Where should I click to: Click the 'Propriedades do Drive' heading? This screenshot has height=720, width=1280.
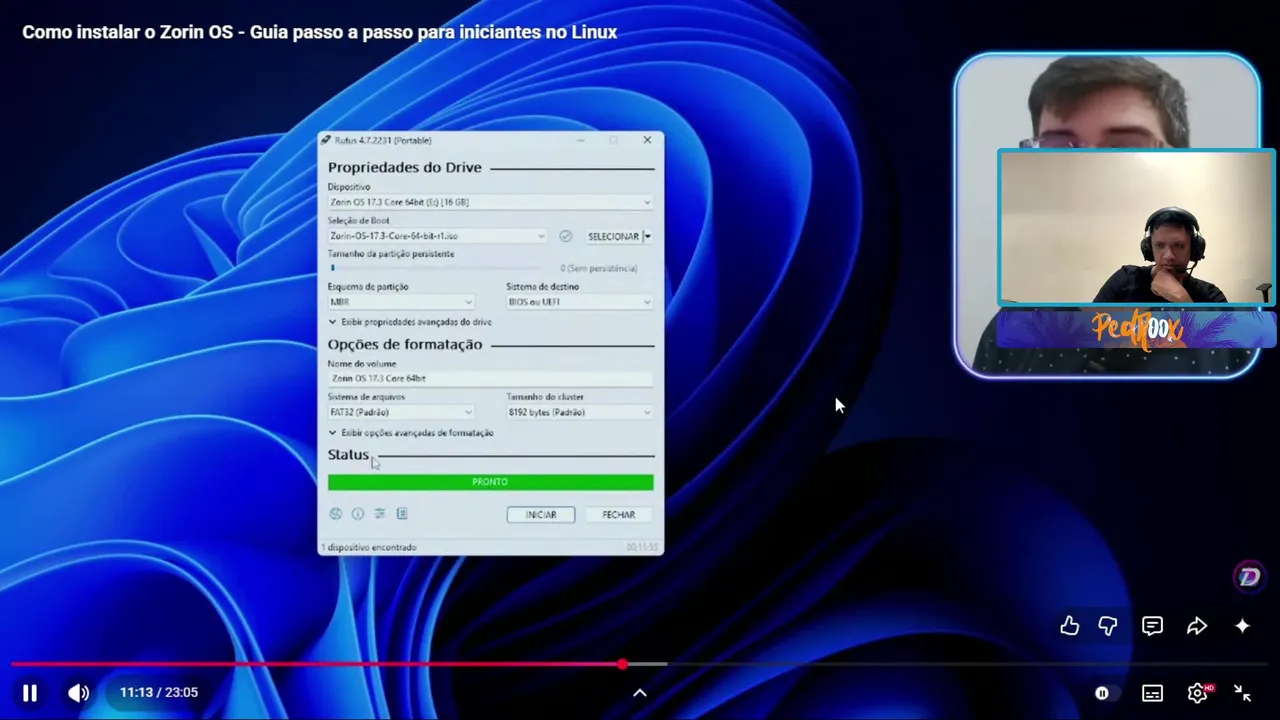(x=405, y=167)
